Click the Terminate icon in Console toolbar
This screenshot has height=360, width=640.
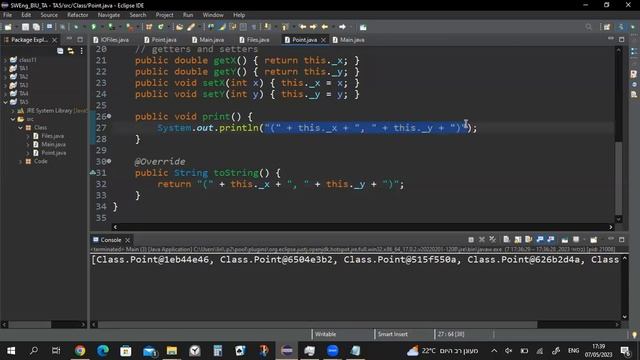471,240
